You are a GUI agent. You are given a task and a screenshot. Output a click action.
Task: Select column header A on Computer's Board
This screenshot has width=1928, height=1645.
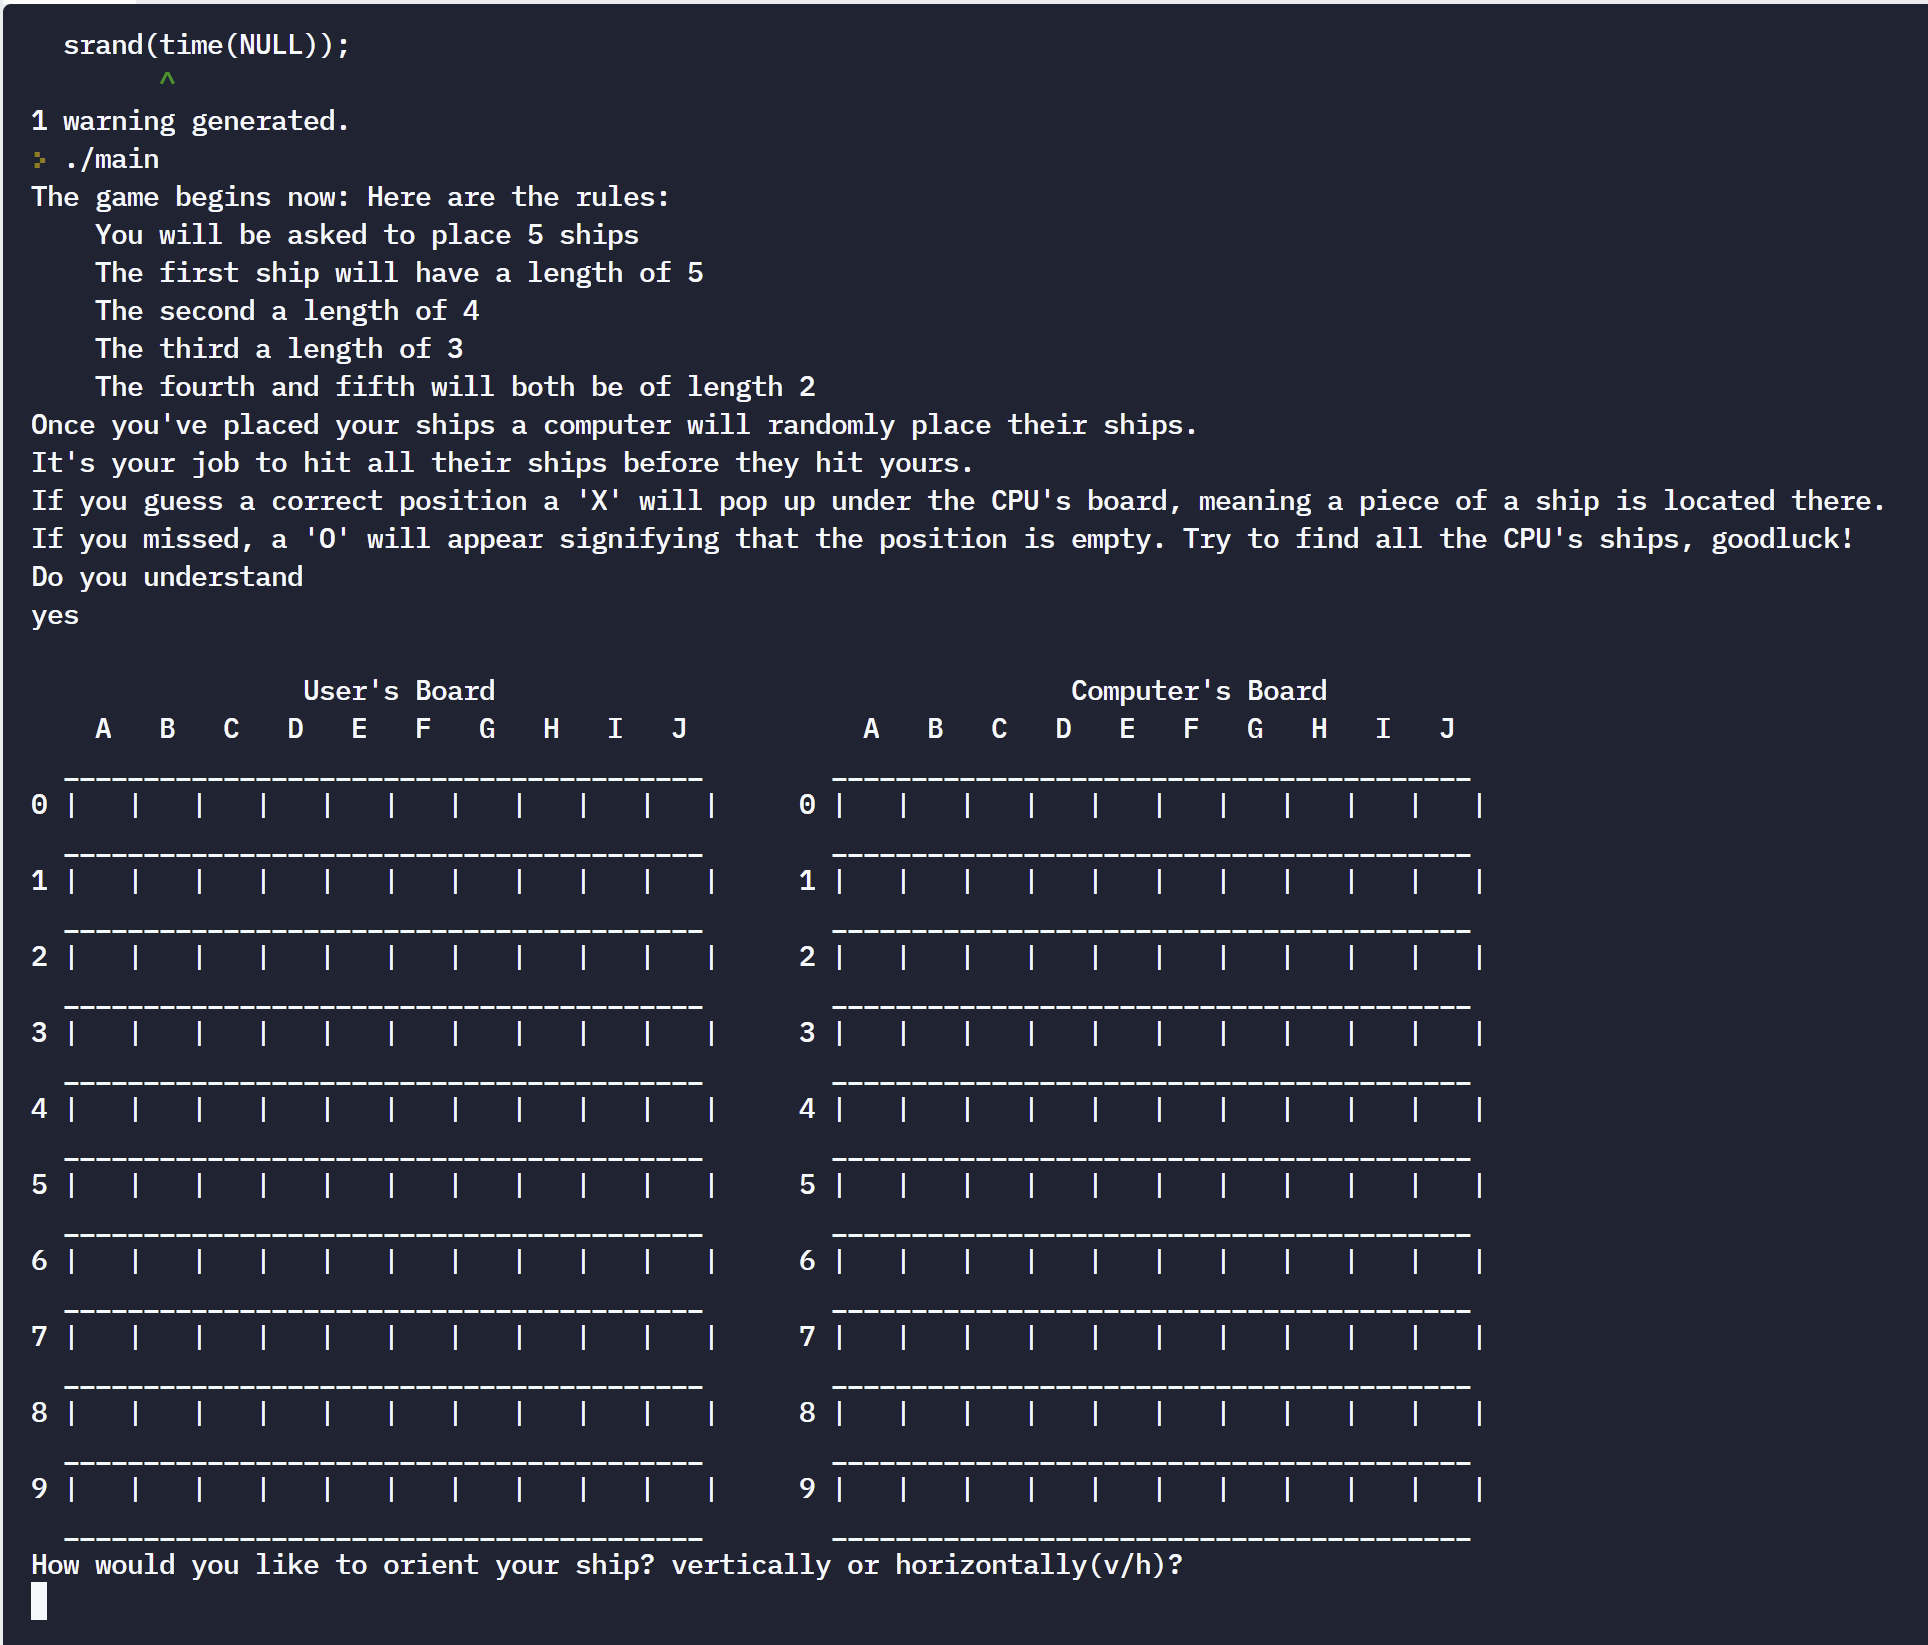pos(871,728)
